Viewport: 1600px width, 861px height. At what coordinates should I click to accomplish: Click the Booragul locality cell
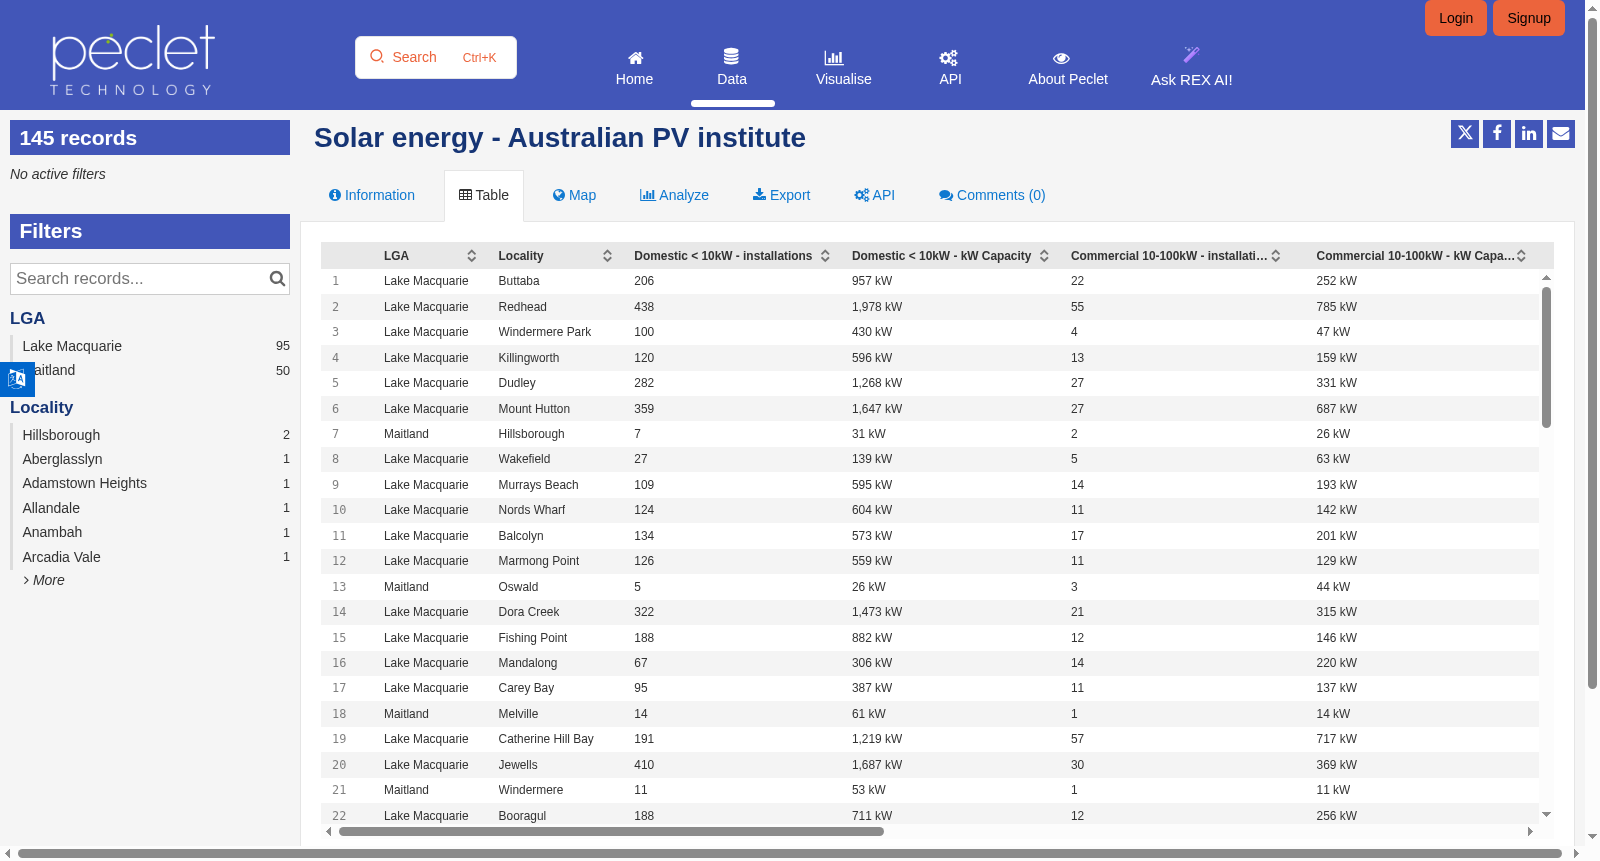pyautogui.click(x=522, y=816)
